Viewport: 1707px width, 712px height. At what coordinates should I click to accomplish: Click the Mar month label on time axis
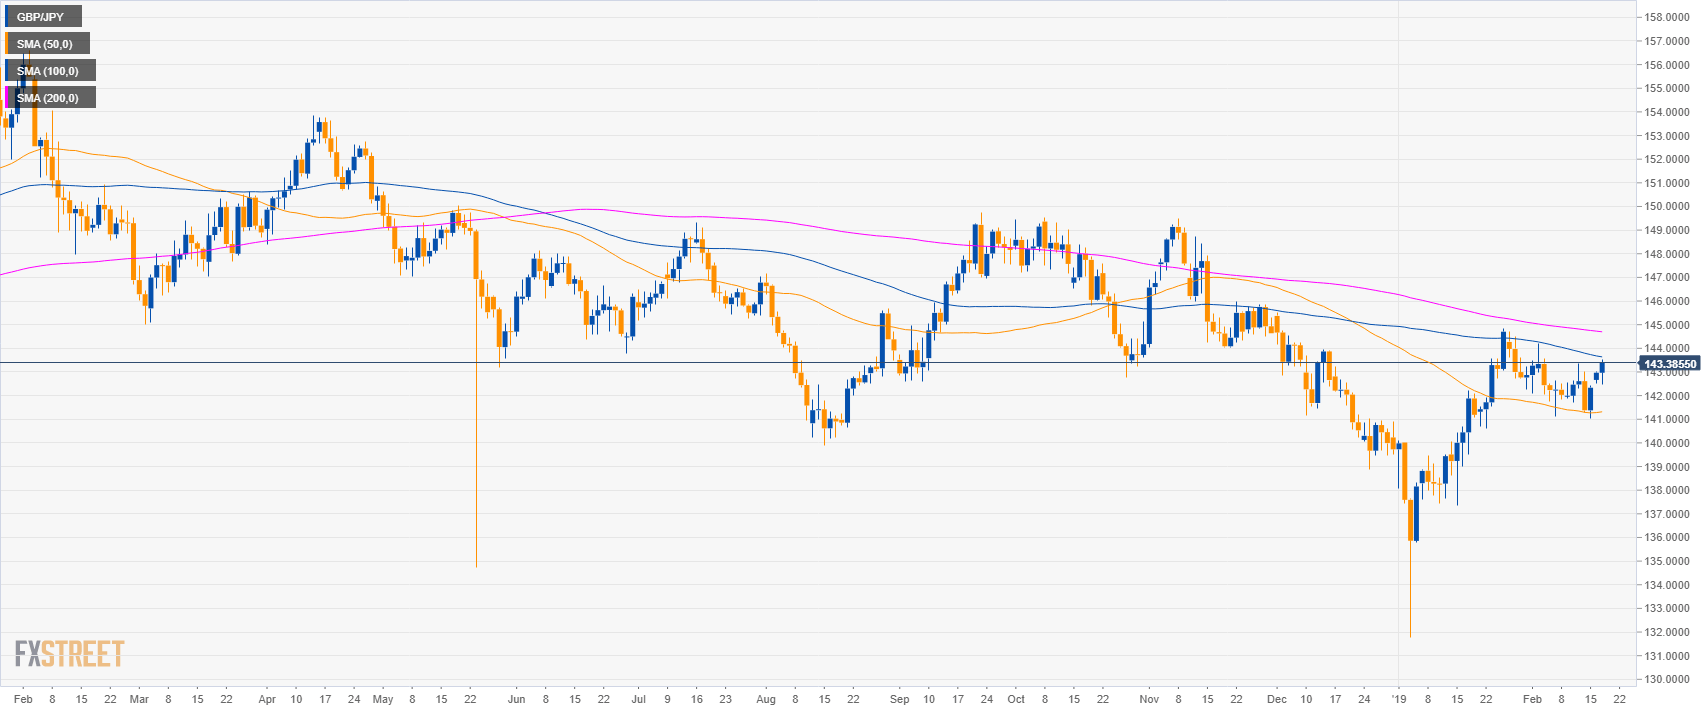pos(139,699)
